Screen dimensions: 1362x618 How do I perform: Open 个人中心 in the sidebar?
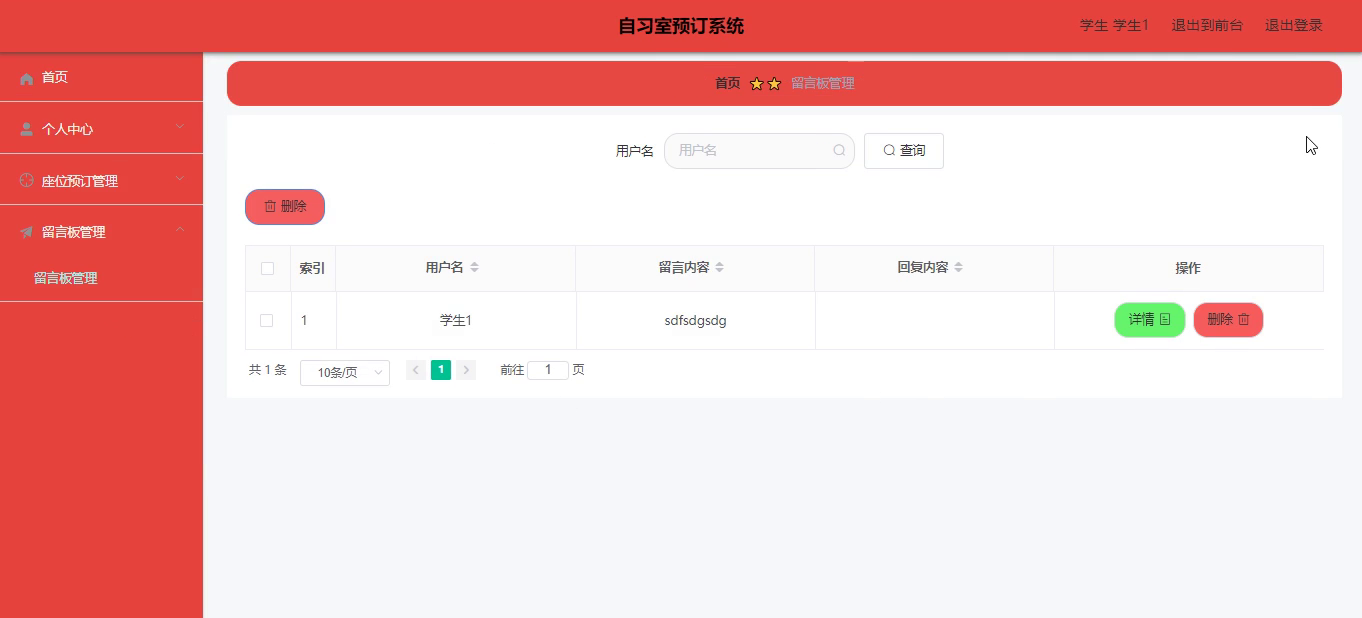pyautogui.click(x=101, y=129)
